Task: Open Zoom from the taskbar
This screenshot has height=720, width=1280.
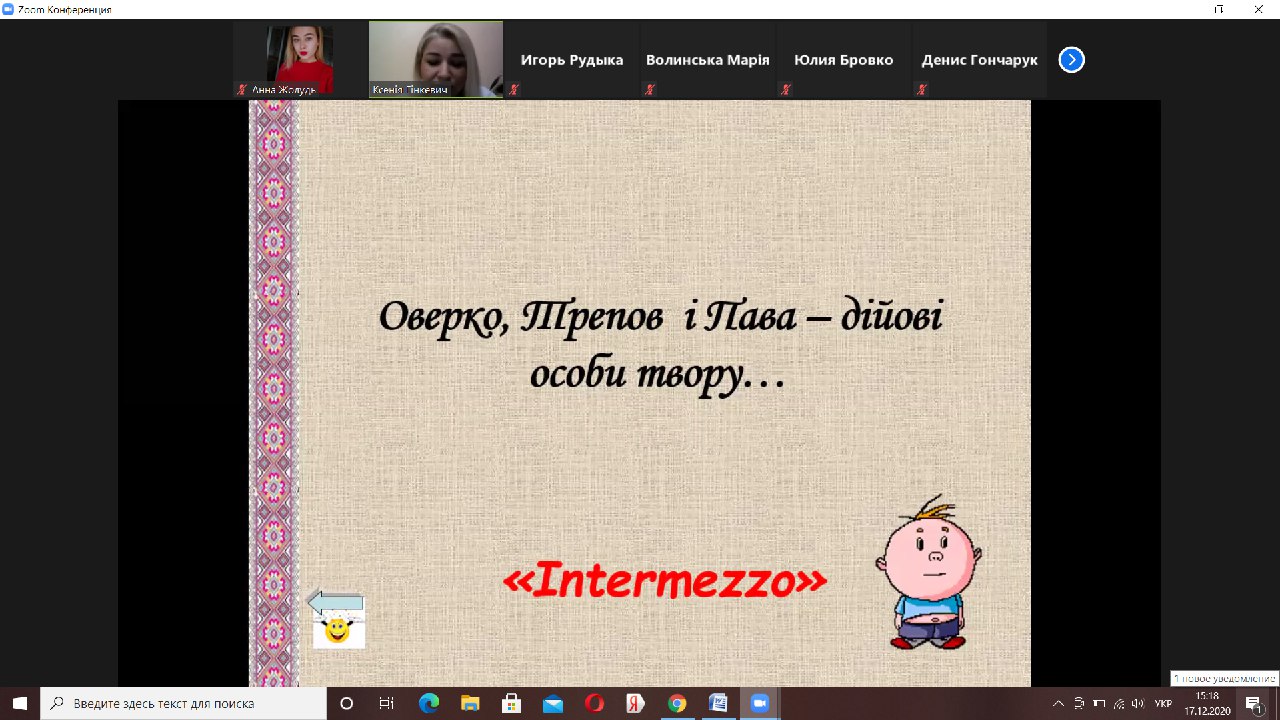Action: [758, 703]
